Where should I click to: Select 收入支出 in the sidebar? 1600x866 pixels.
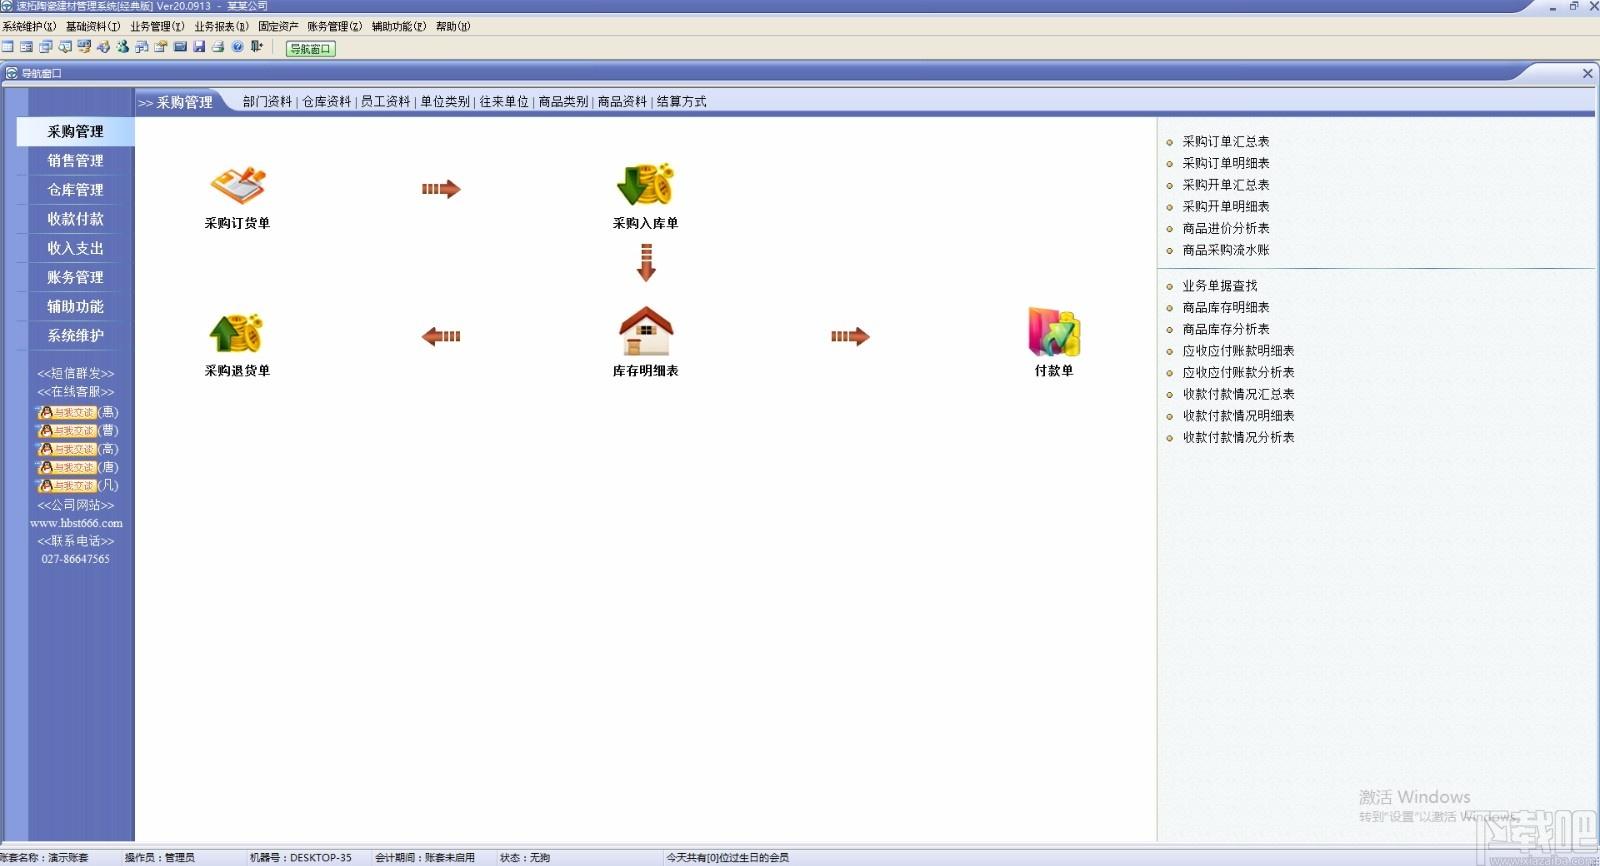75,248
